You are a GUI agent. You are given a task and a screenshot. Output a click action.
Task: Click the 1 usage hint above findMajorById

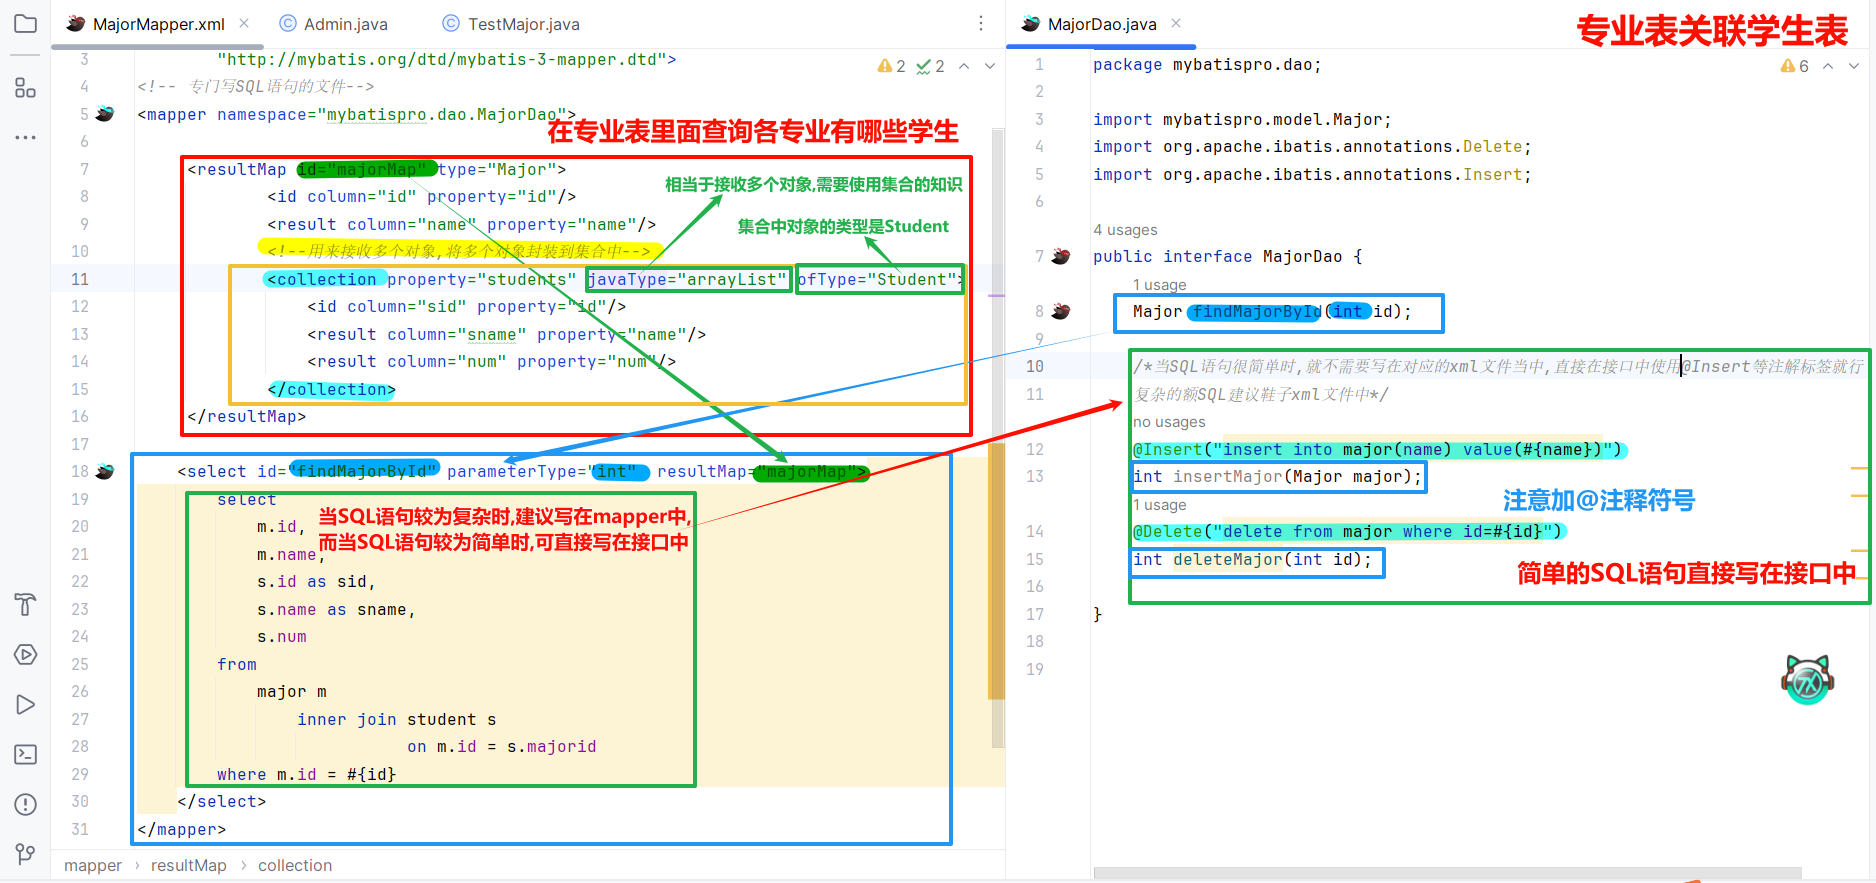click(1160, 285)
